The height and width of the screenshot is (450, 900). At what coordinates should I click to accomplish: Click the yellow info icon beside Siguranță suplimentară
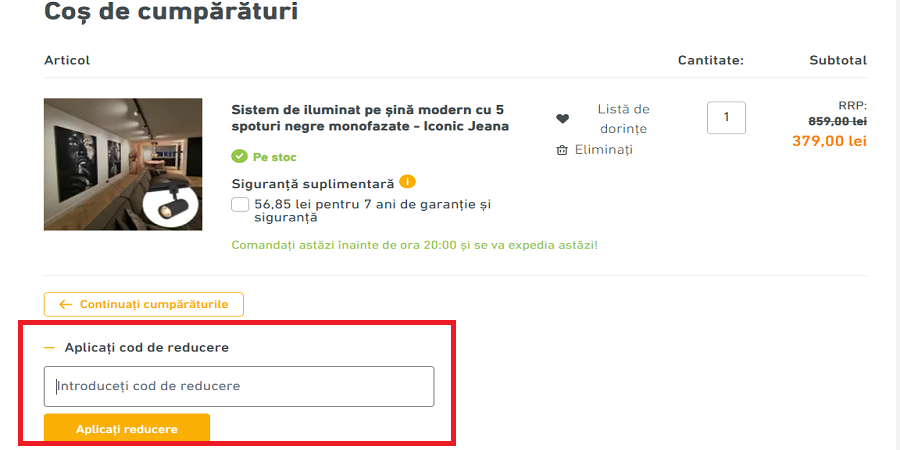click(x=407, y=182)
